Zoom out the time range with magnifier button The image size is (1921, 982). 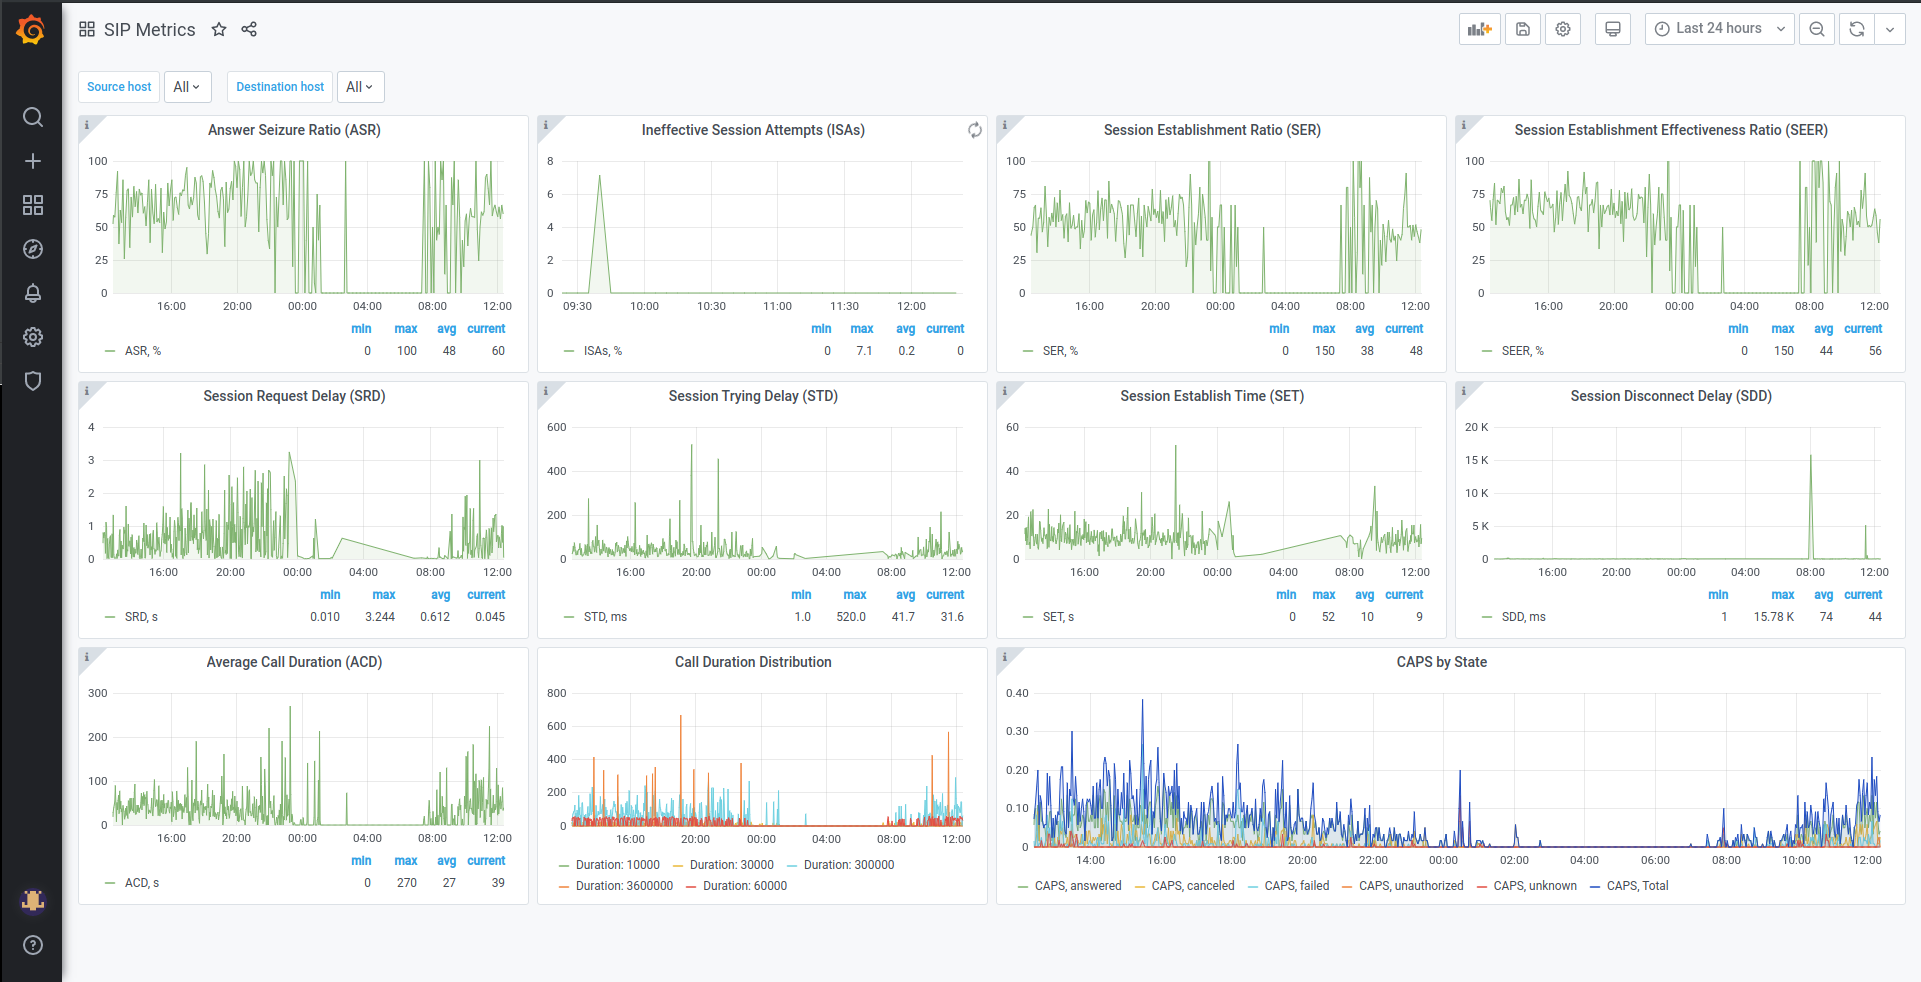point(1816,29)
